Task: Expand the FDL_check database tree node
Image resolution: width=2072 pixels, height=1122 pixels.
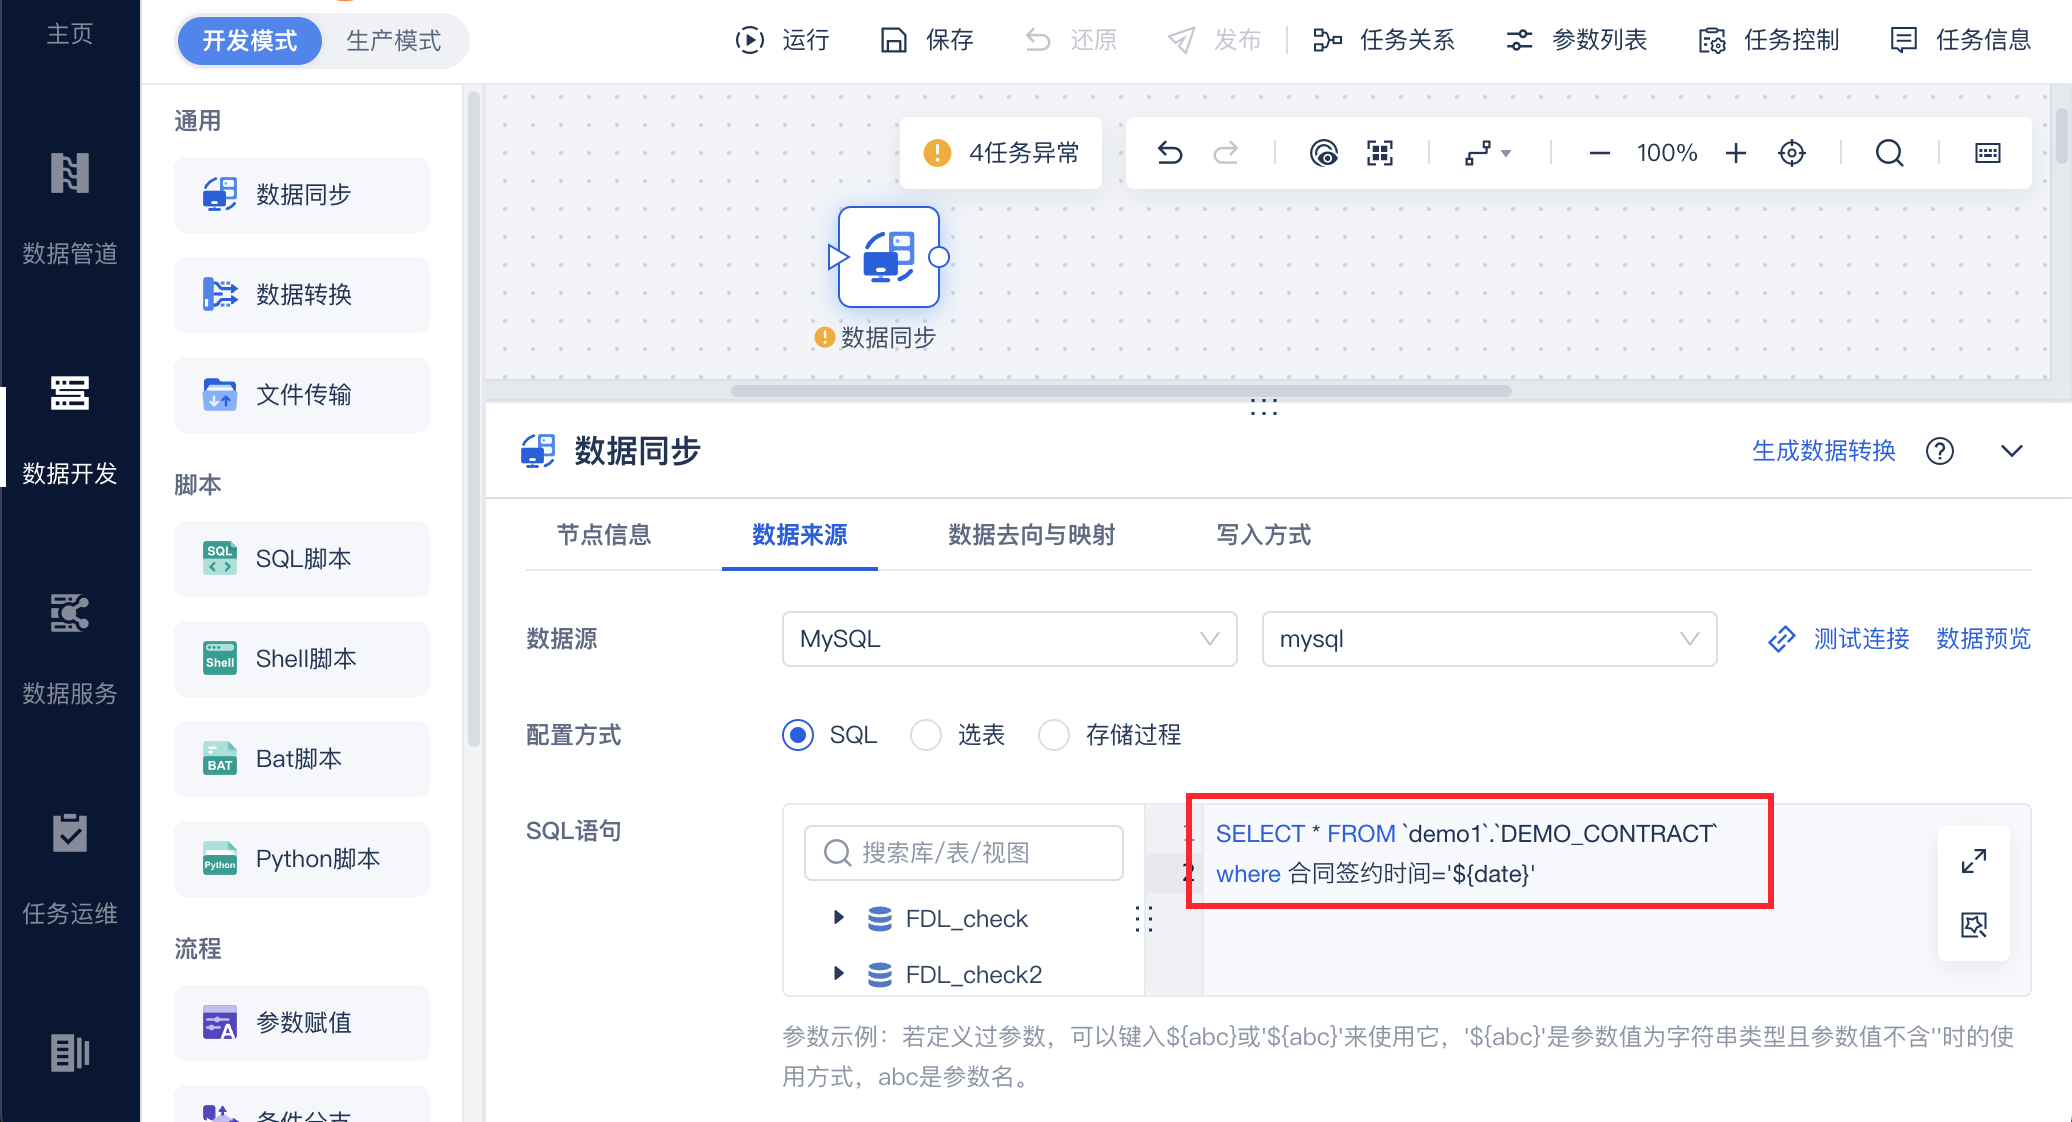Action: click(x=839, y=917)
